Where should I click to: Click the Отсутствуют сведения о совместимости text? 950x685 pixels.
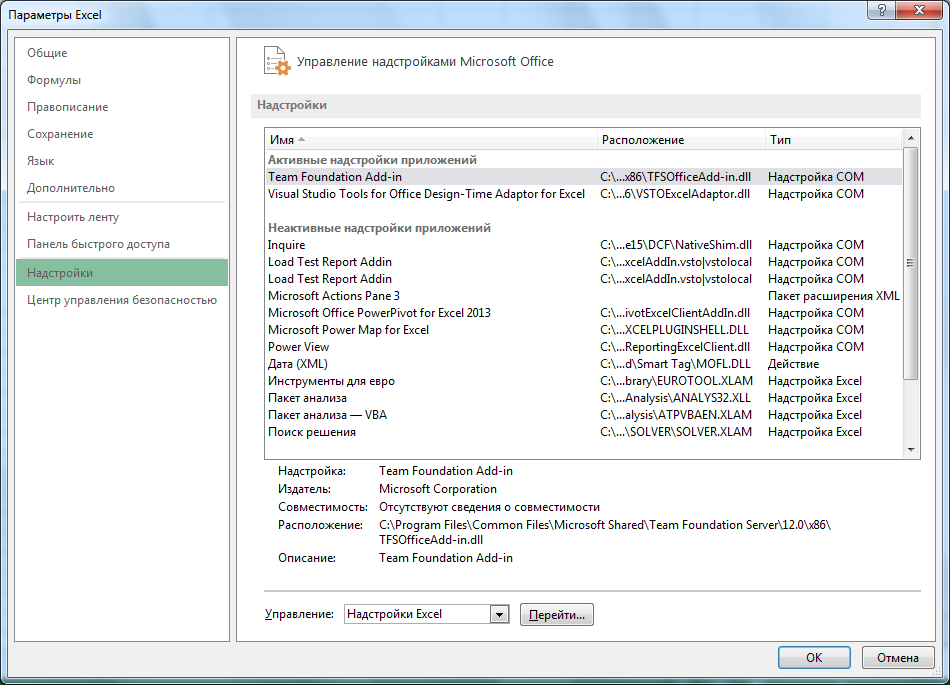(490, 507)
